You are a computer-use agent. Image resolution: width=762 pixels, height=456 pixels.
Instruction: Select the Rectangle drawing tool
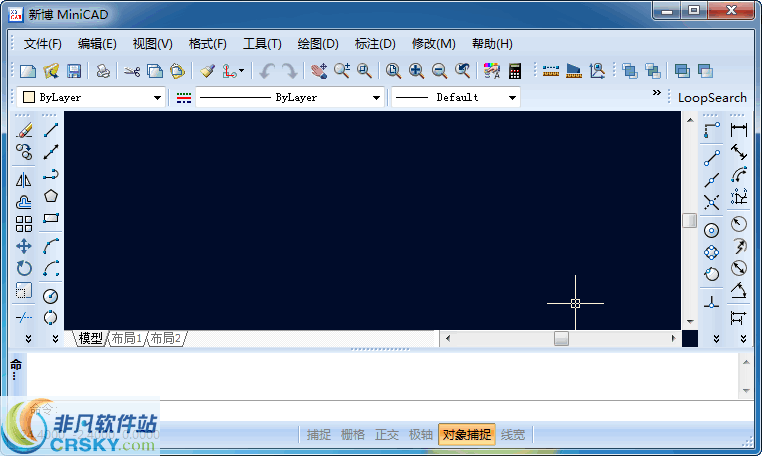pyautogui.click(x=51, y=218)
